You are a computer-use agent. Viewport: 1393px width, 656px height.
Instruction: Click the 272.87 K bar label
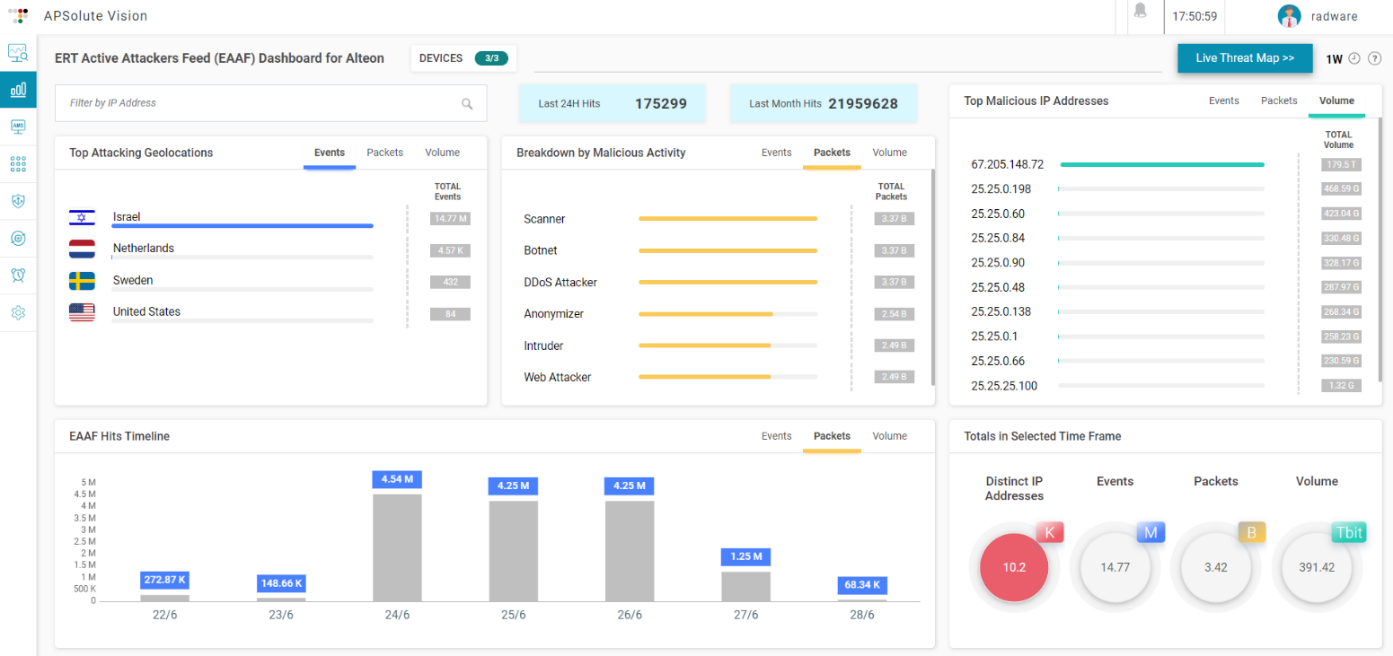point(165,580)
